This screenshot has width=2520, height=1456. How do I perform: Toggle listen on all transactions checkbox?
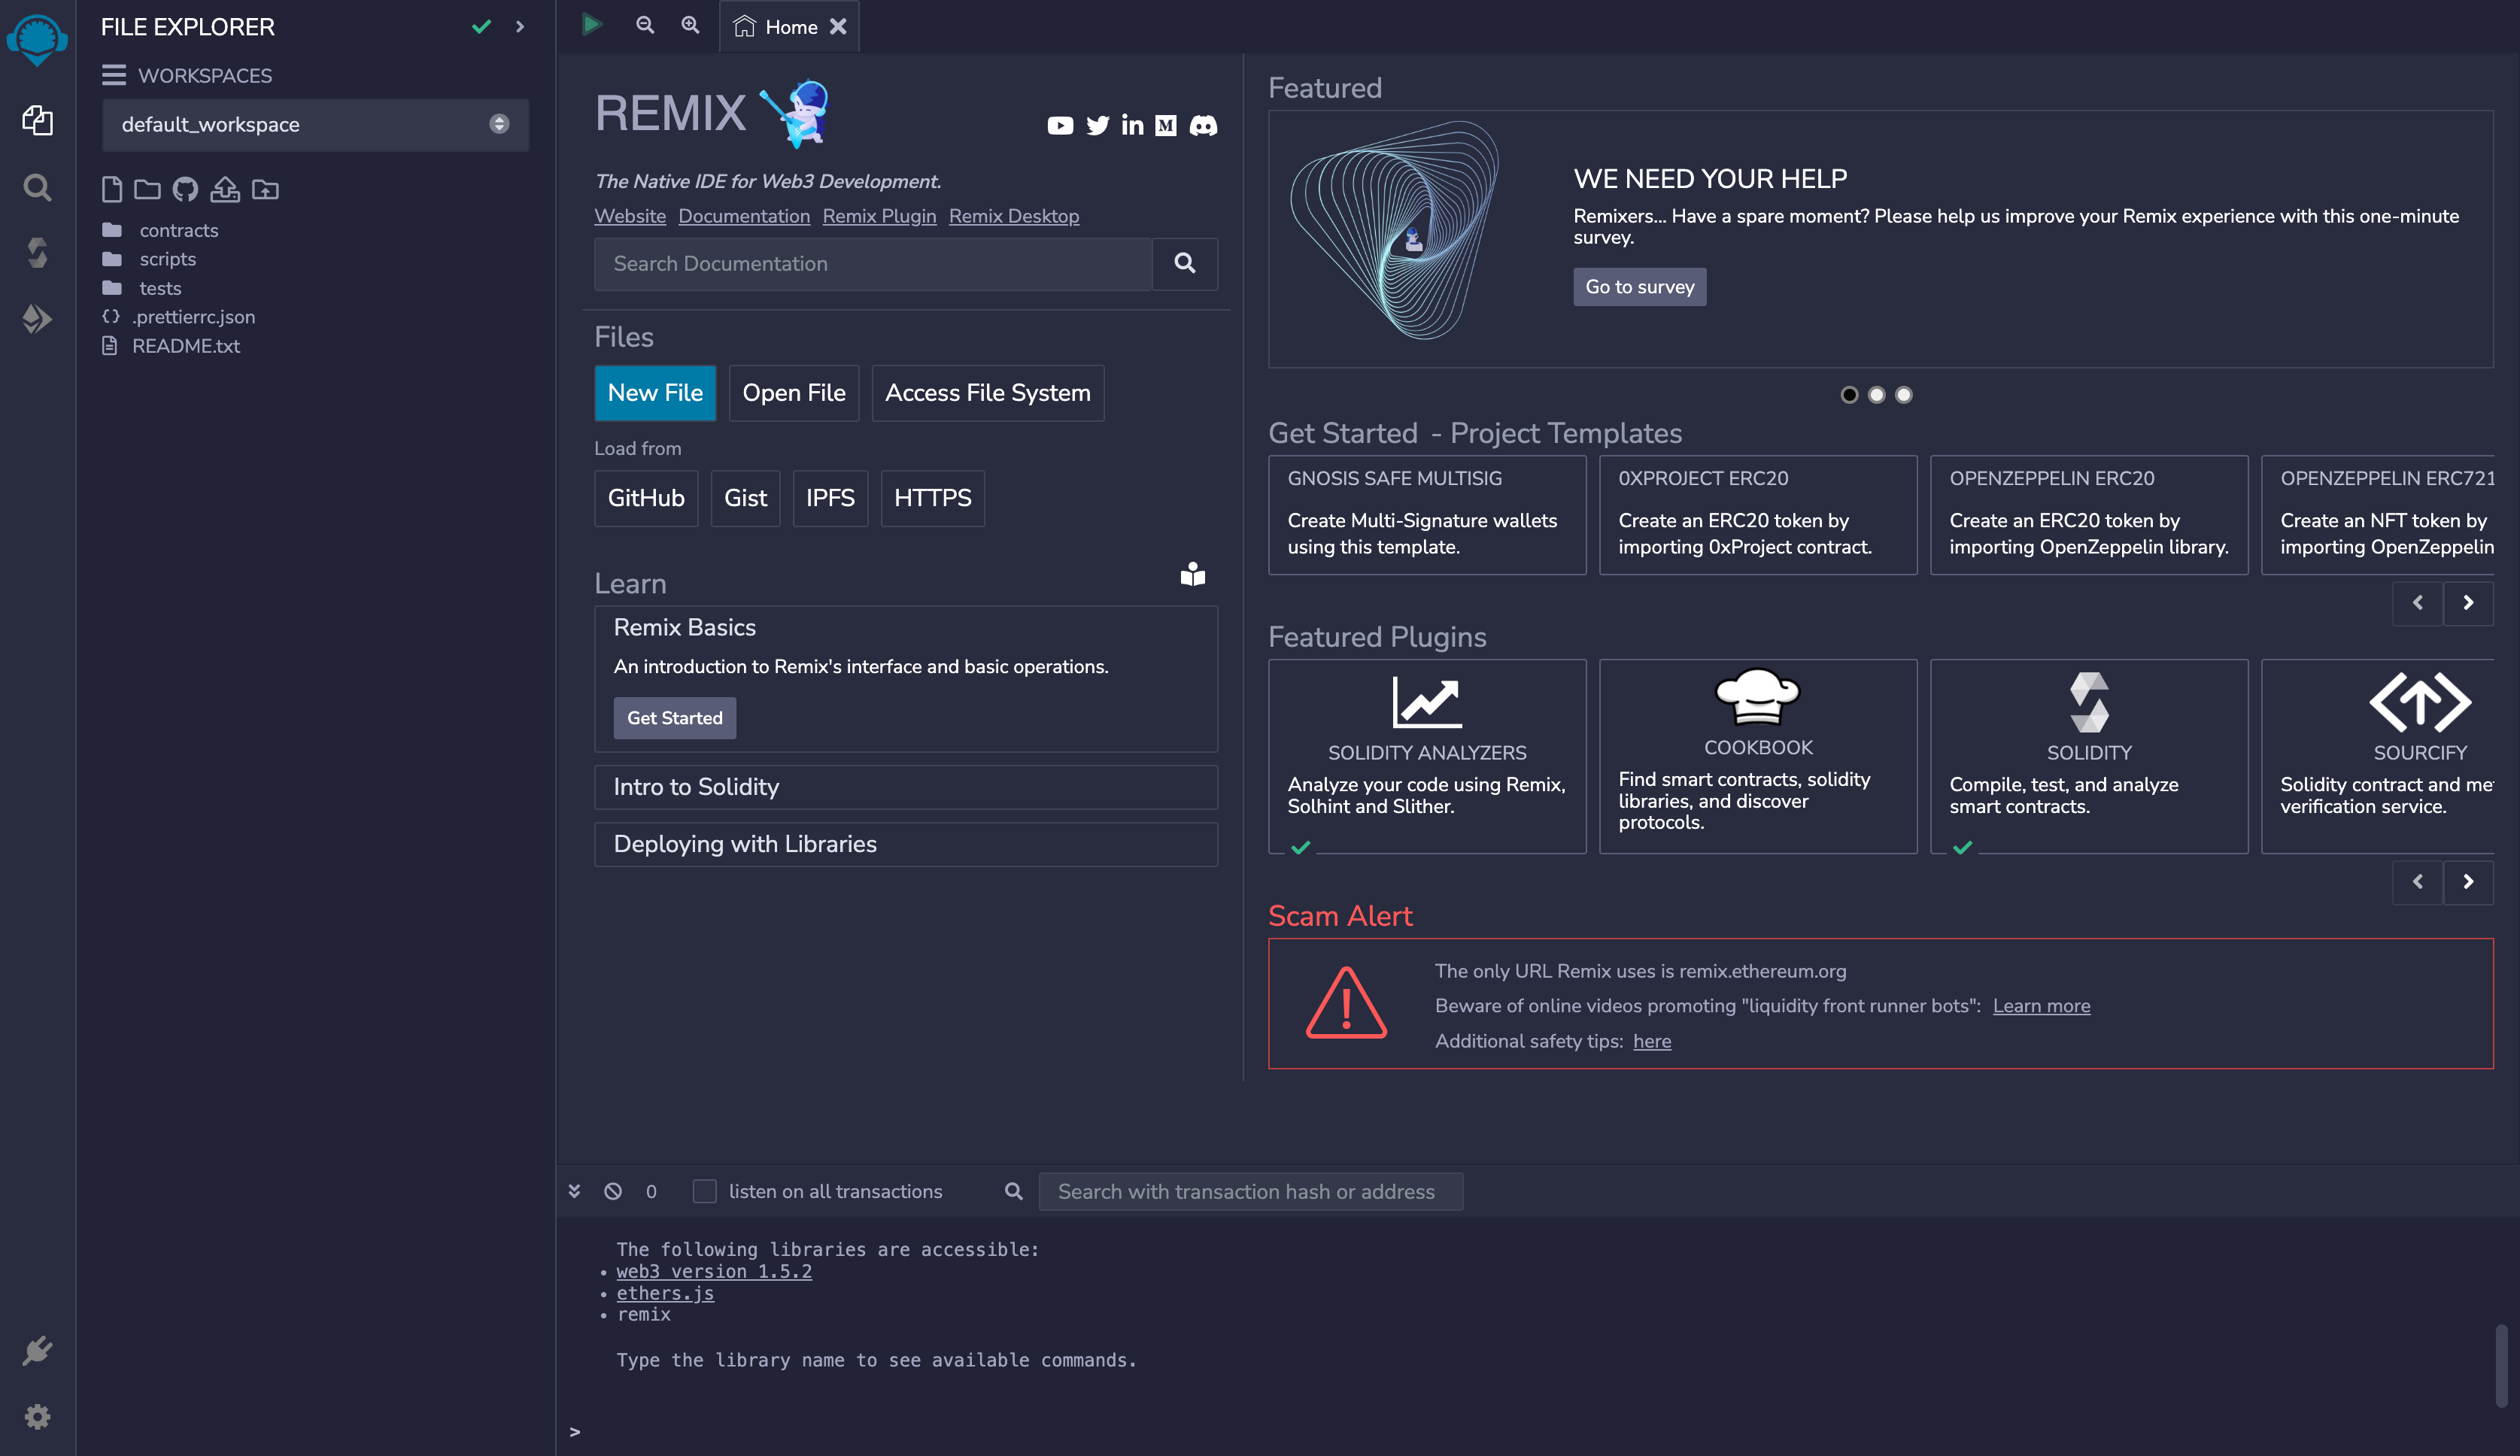pos(704,1191)
